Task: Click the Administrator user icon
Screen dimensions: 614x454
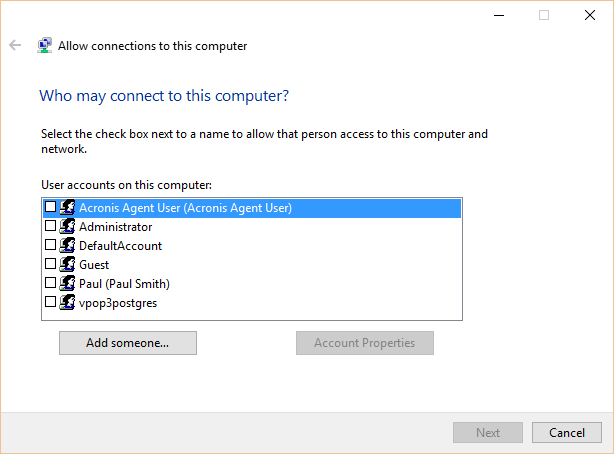Action: (x=67, y=226)
